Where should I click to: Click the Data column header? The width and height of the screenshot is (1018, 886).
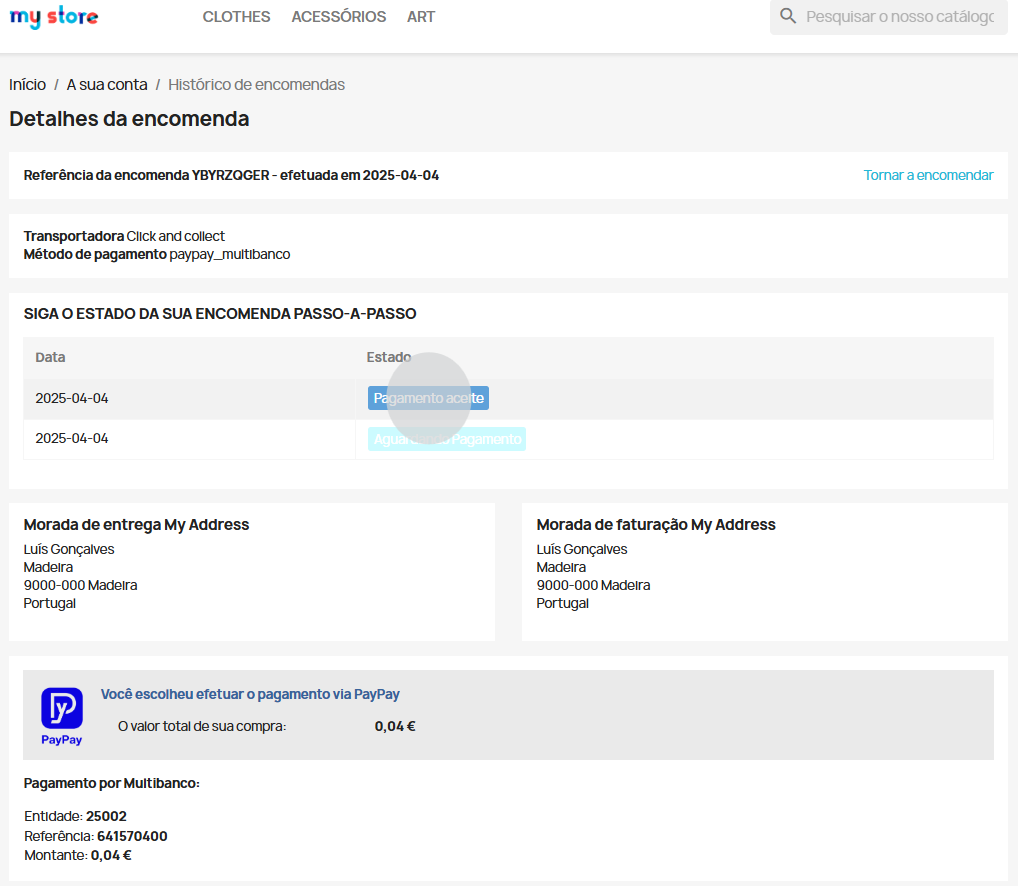50,357
